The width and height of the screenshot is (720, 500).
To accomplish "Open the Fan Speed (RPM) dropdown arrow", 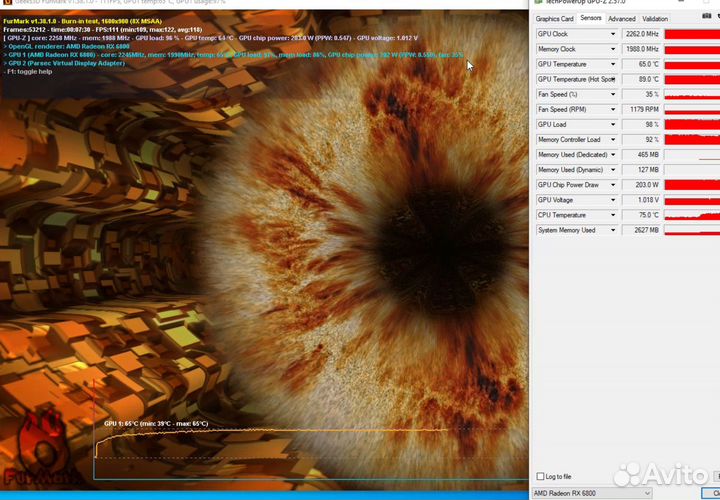I will click(x=613, y=109).
